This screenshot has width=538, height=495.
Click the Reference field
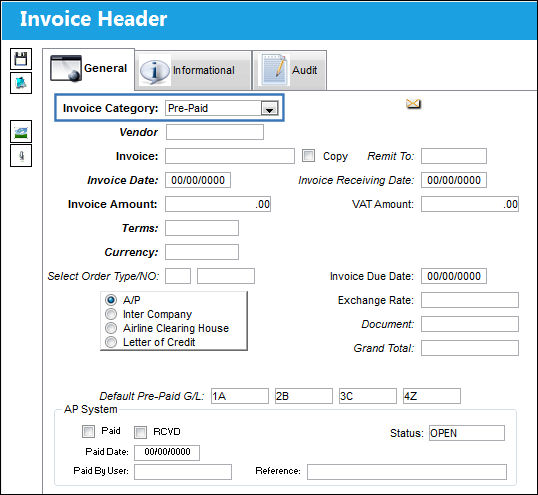[x=407, y=472]
